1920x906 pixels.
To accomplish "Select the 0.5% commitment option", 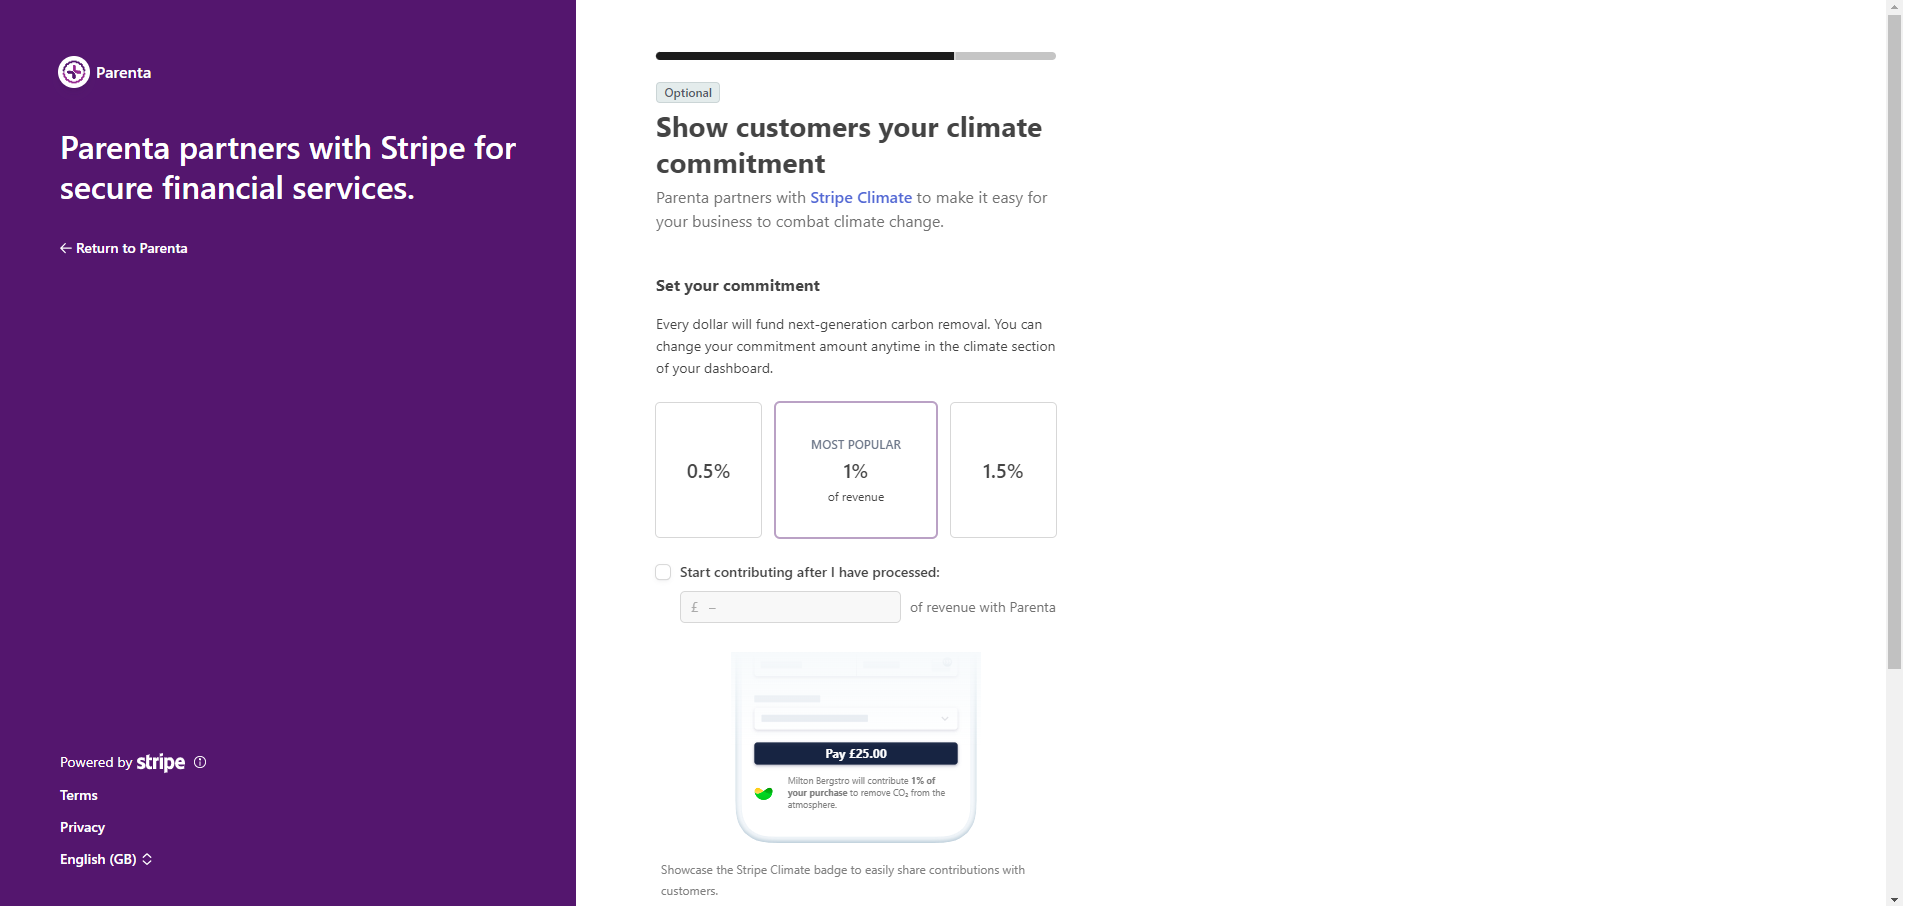I will (x=708, y=470).
